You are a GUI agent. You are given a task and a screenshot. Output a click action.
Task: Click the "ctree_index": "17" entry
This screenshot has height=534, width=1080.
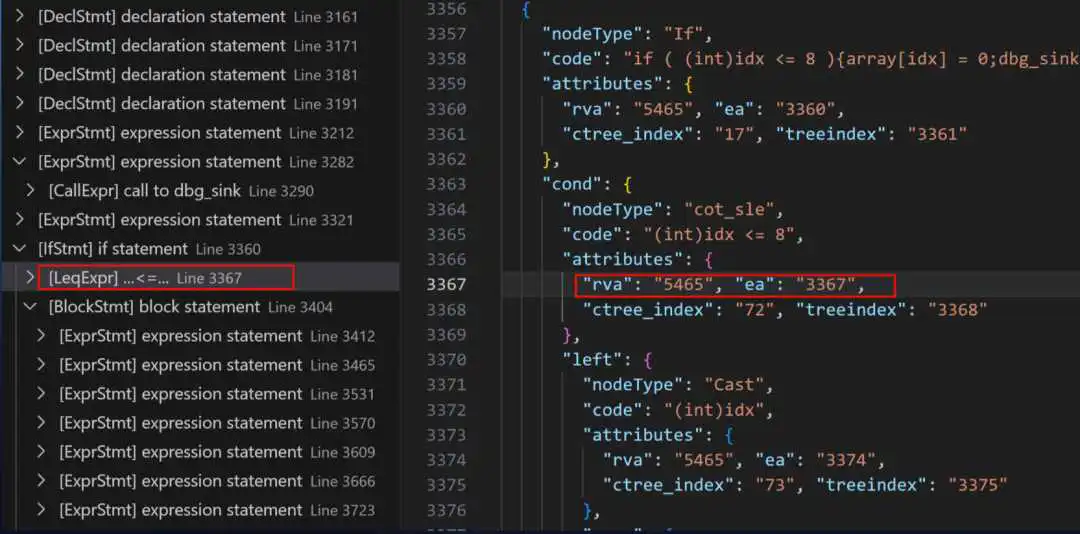(659, 134)
